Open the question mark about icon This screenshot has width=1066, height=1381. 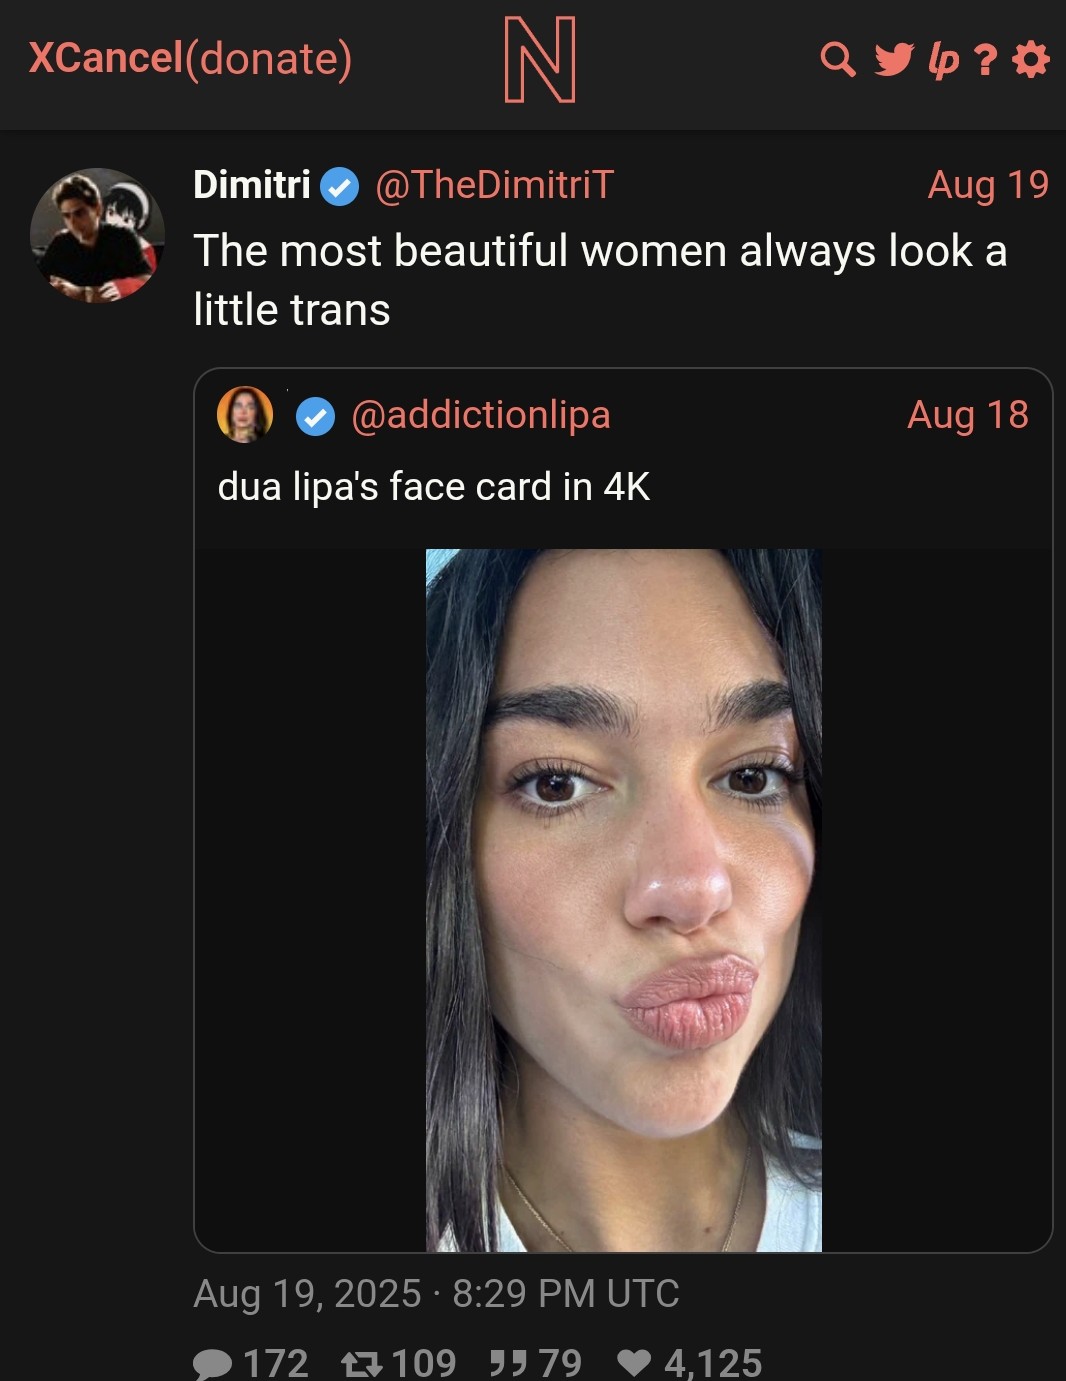tap(986, 60)
